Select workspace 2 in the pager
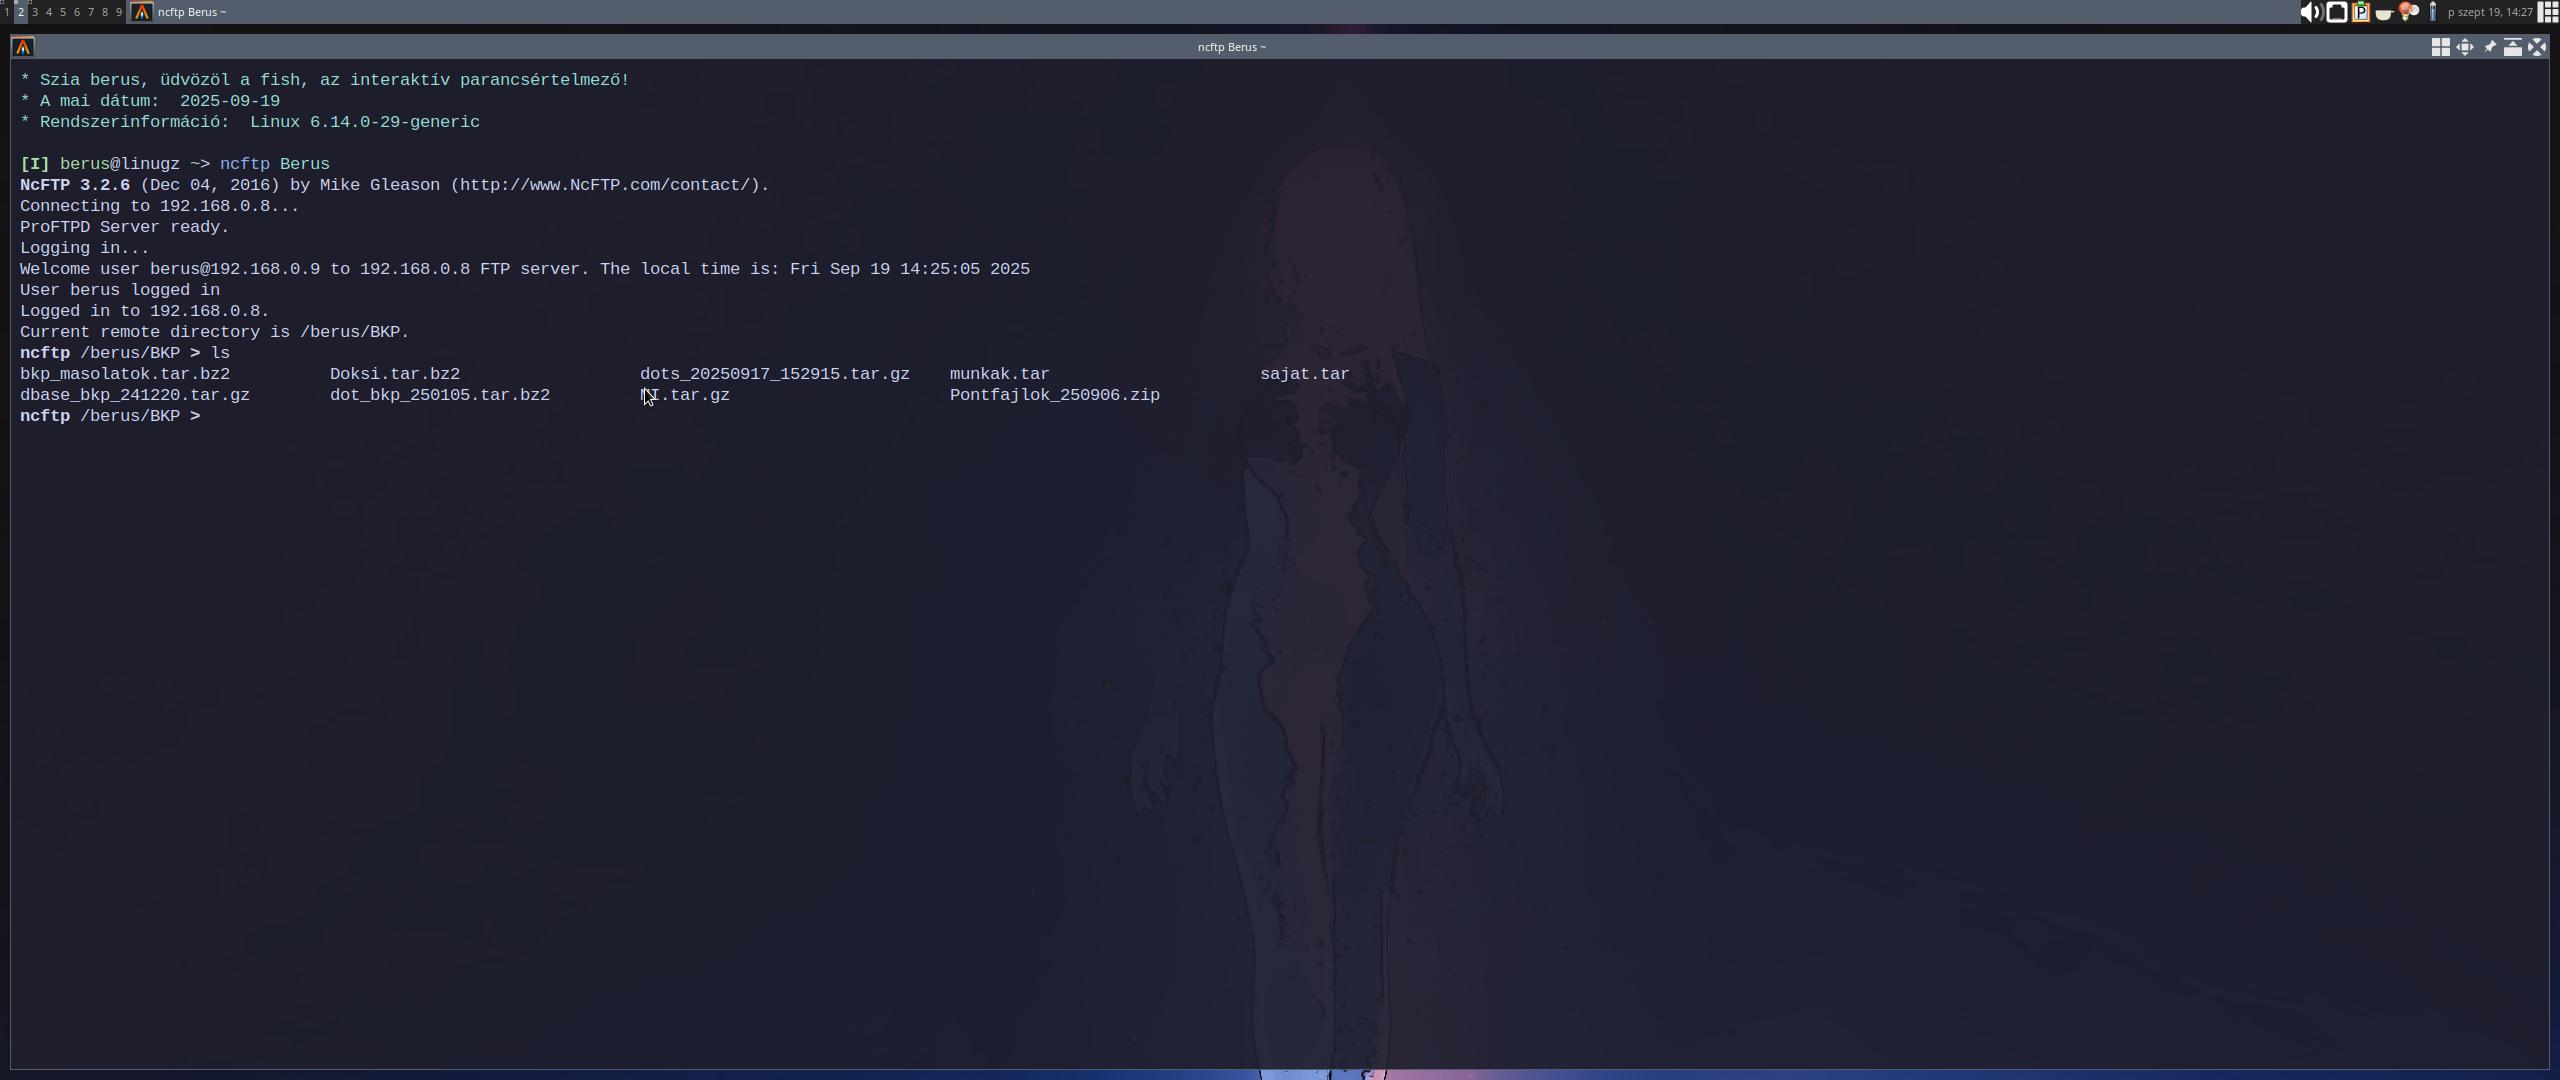 [20, 12]
